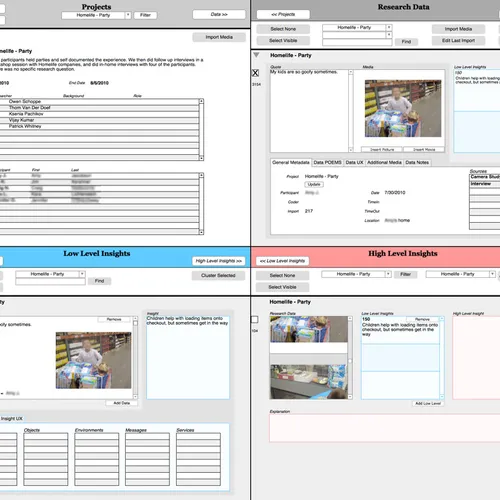
Task: Click Select None in High Level Insights panel
Action: [282, 275]
